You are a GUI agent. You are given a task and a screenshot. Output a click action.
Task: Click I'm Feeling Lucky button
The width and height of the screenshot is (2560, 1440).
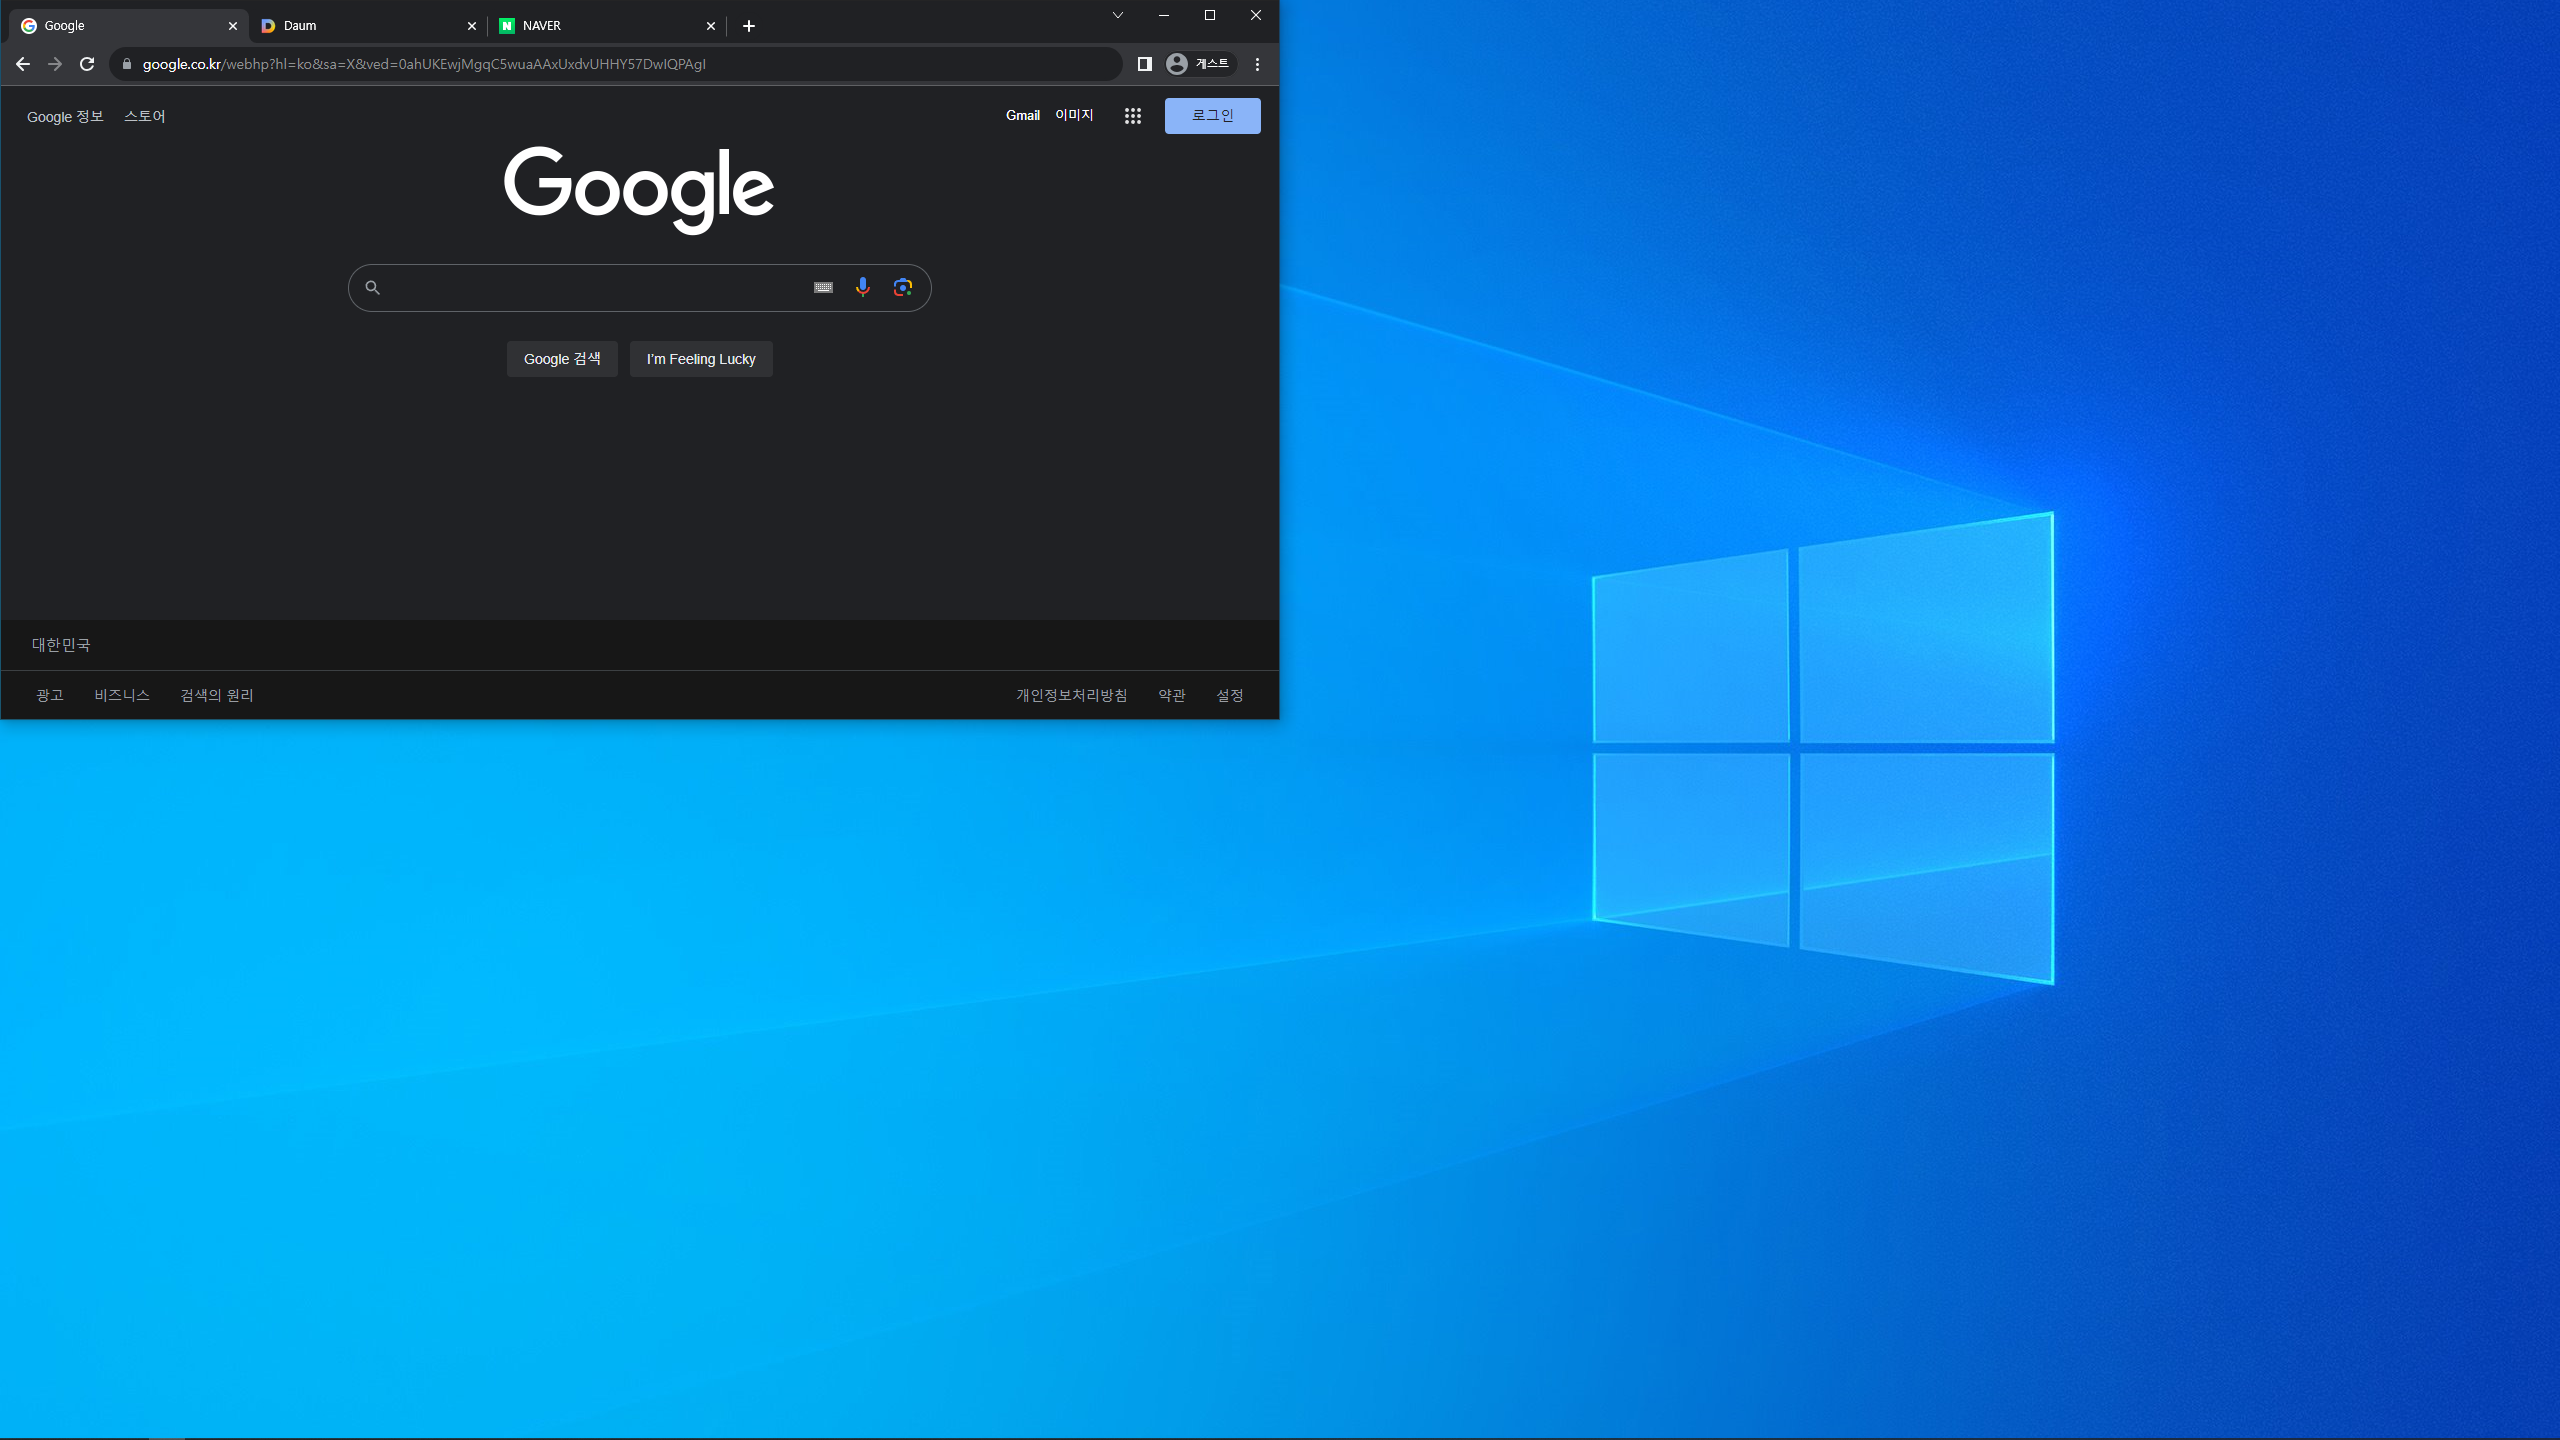click(701, 359)
